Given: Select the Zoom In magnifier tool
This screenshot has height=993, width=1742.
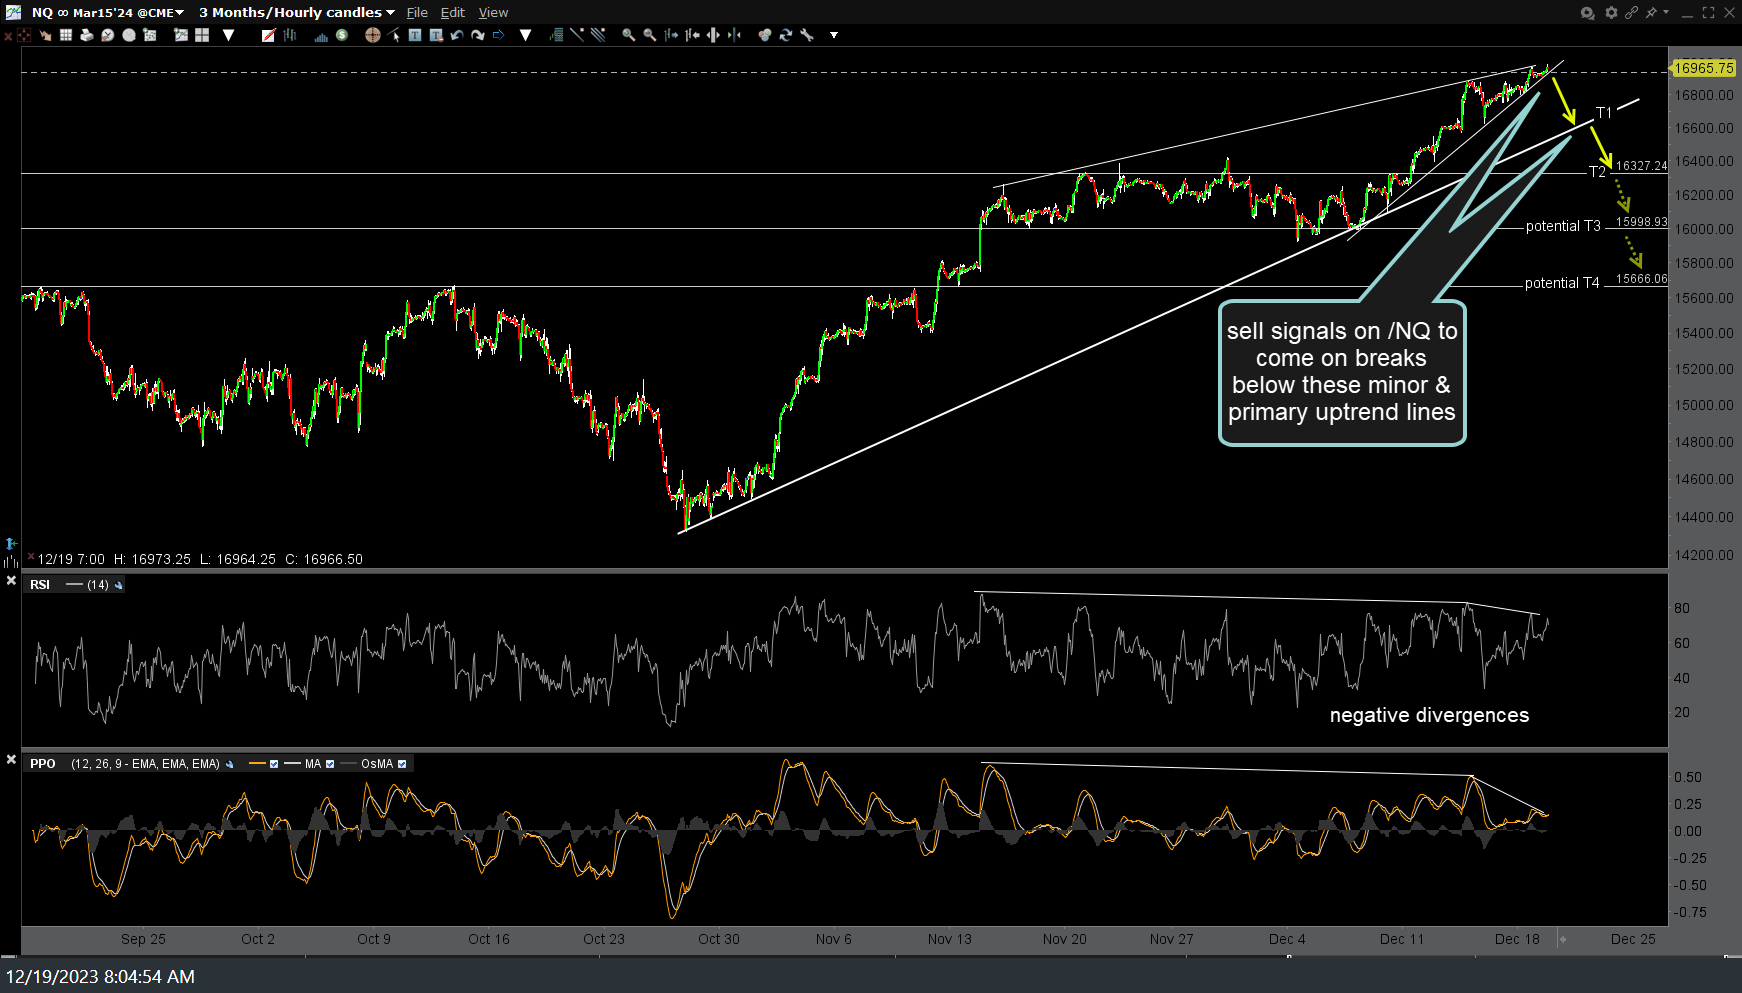Looking at the screenshot, I should (x=628, y=35).
